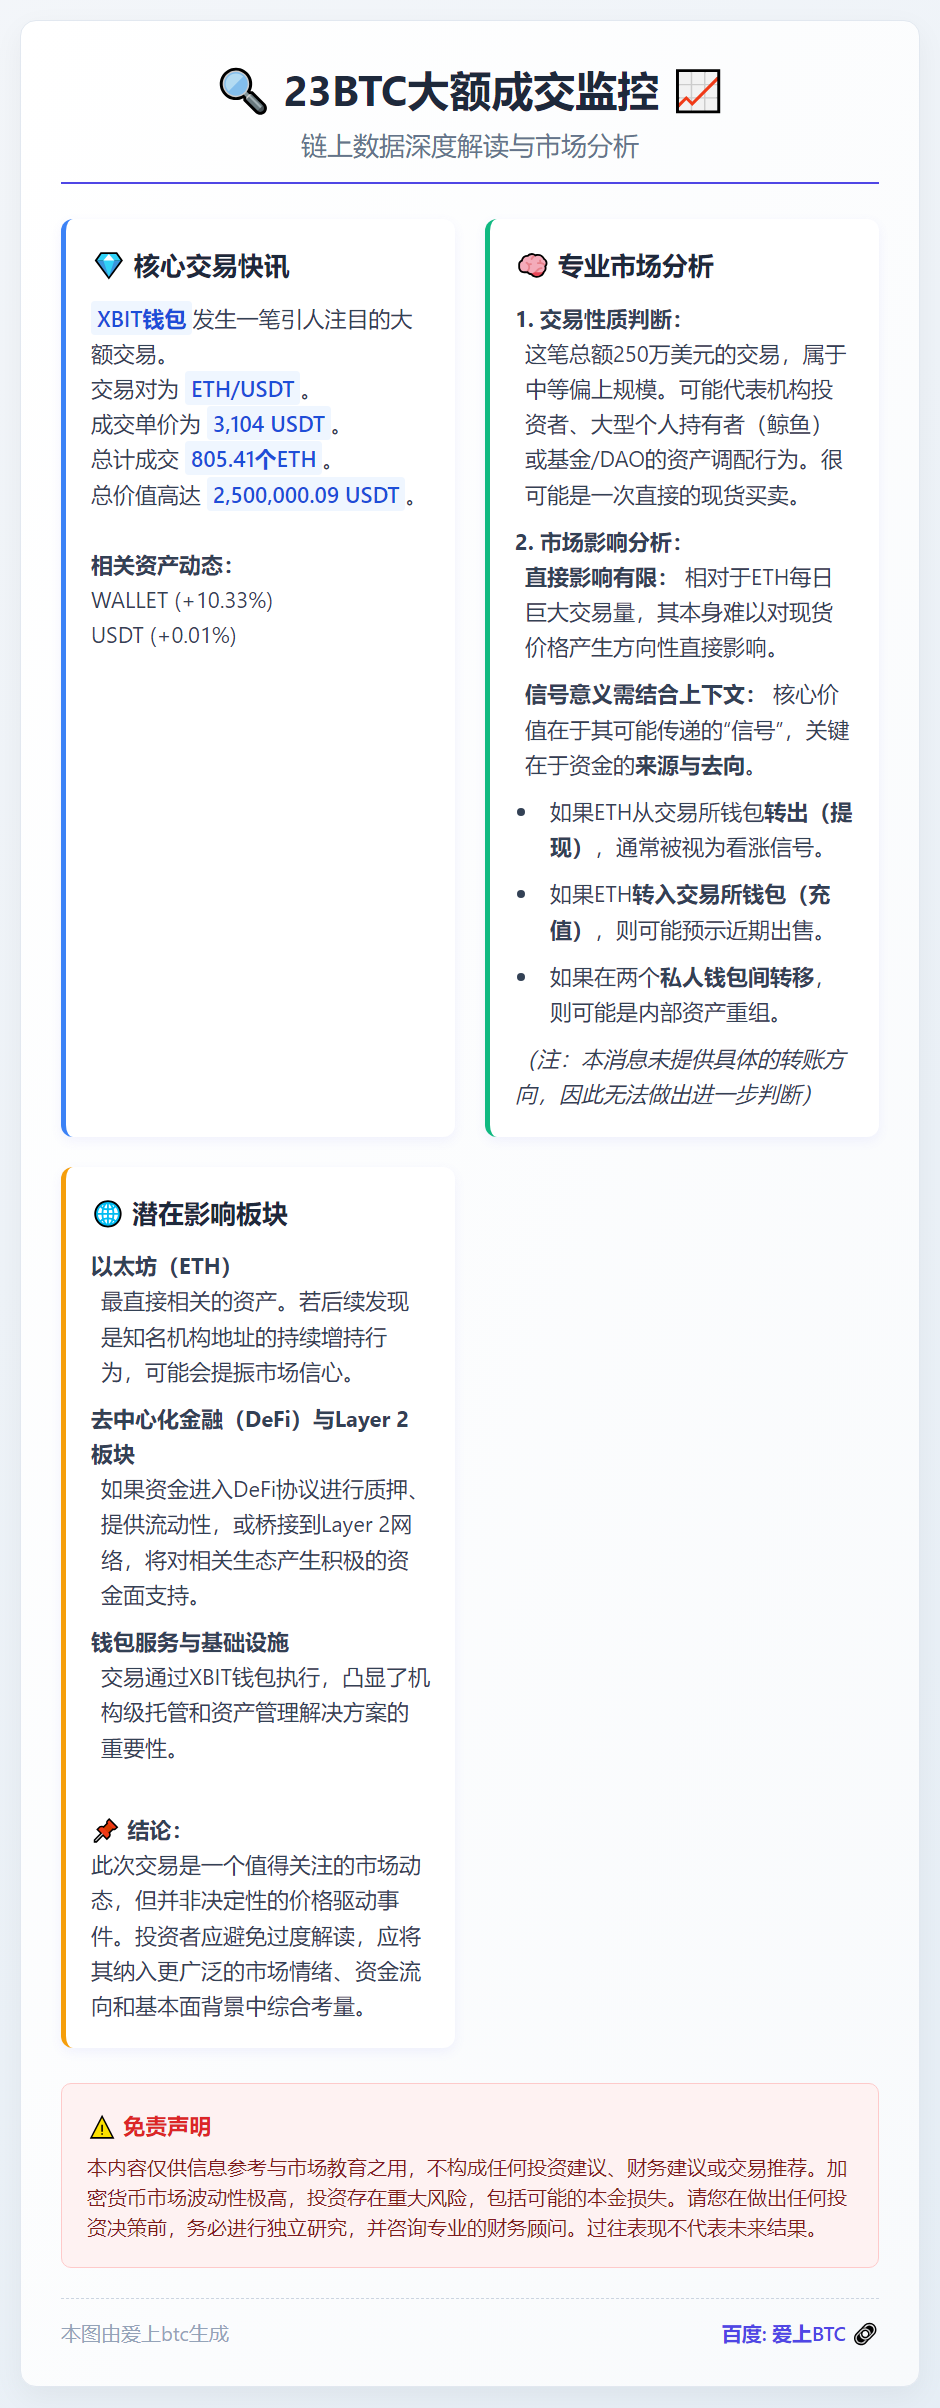Click the WALLET (+10.33%) line

tap(182, 600)
